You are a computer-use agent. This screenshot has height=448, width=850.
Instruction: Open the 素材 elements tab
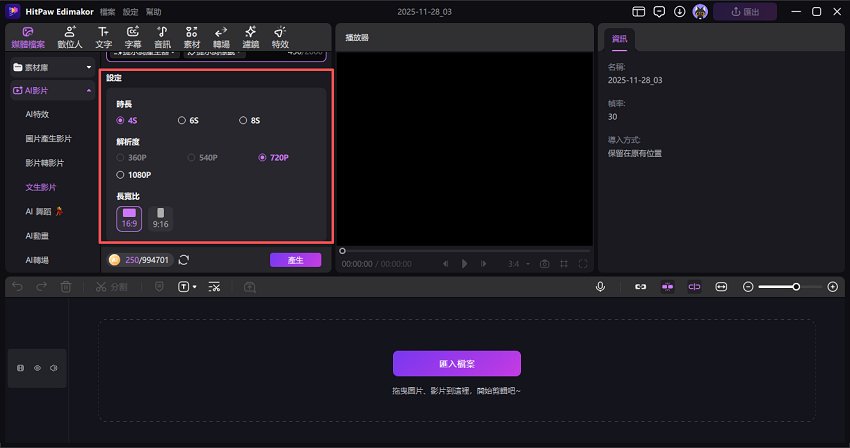(191, 37)
